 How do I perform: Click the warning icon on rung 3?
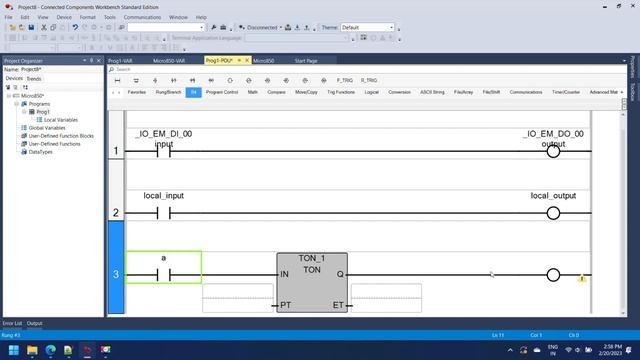[582, 279]
